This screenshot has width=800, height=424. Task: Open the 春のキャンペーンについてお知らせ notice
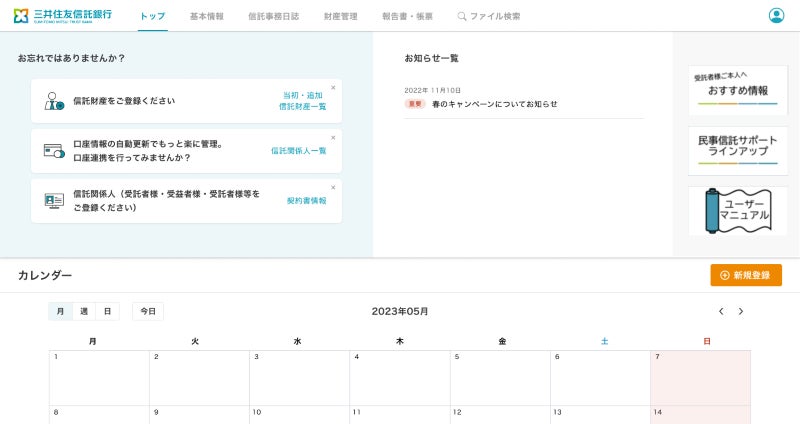(494, 104)
